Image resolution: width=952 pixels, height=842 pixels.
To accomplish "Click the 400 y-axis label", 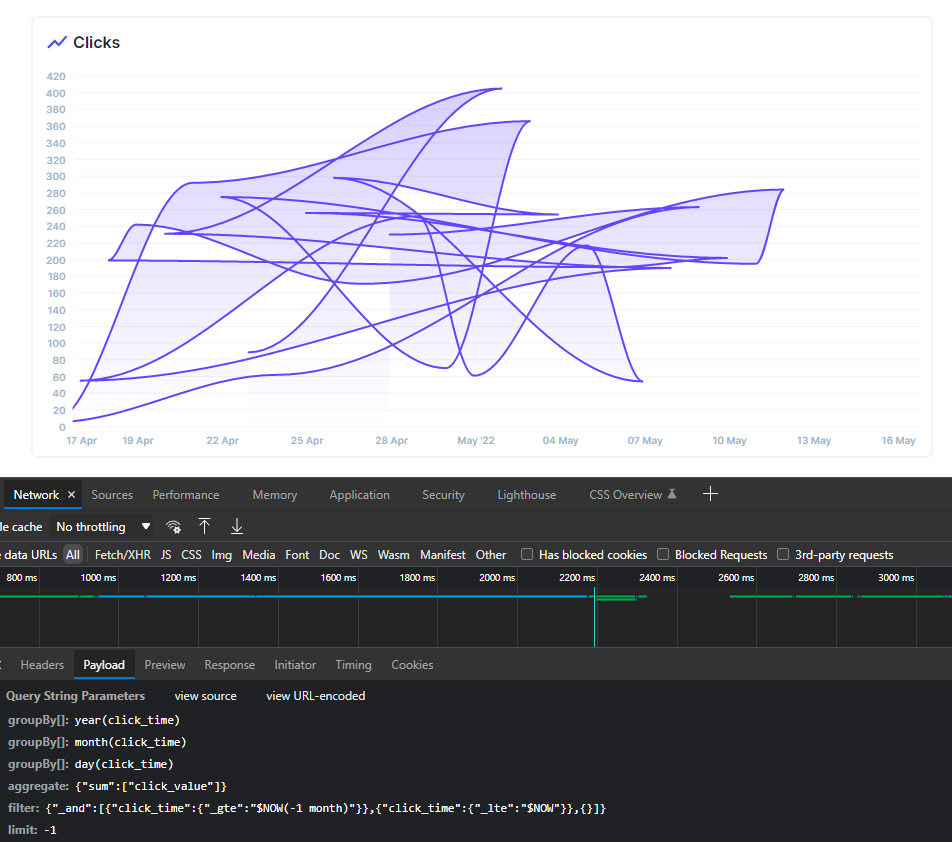I will pyautogui.click(x=56, y=93).
